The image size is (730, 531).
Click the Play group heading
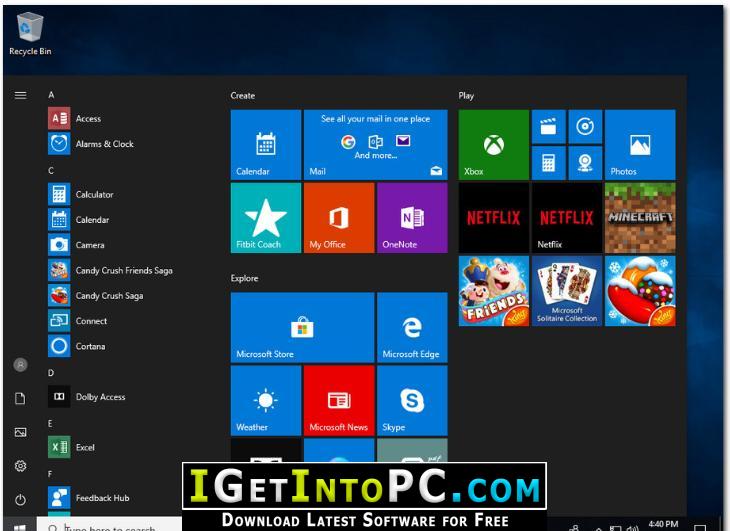coord(466,96)
